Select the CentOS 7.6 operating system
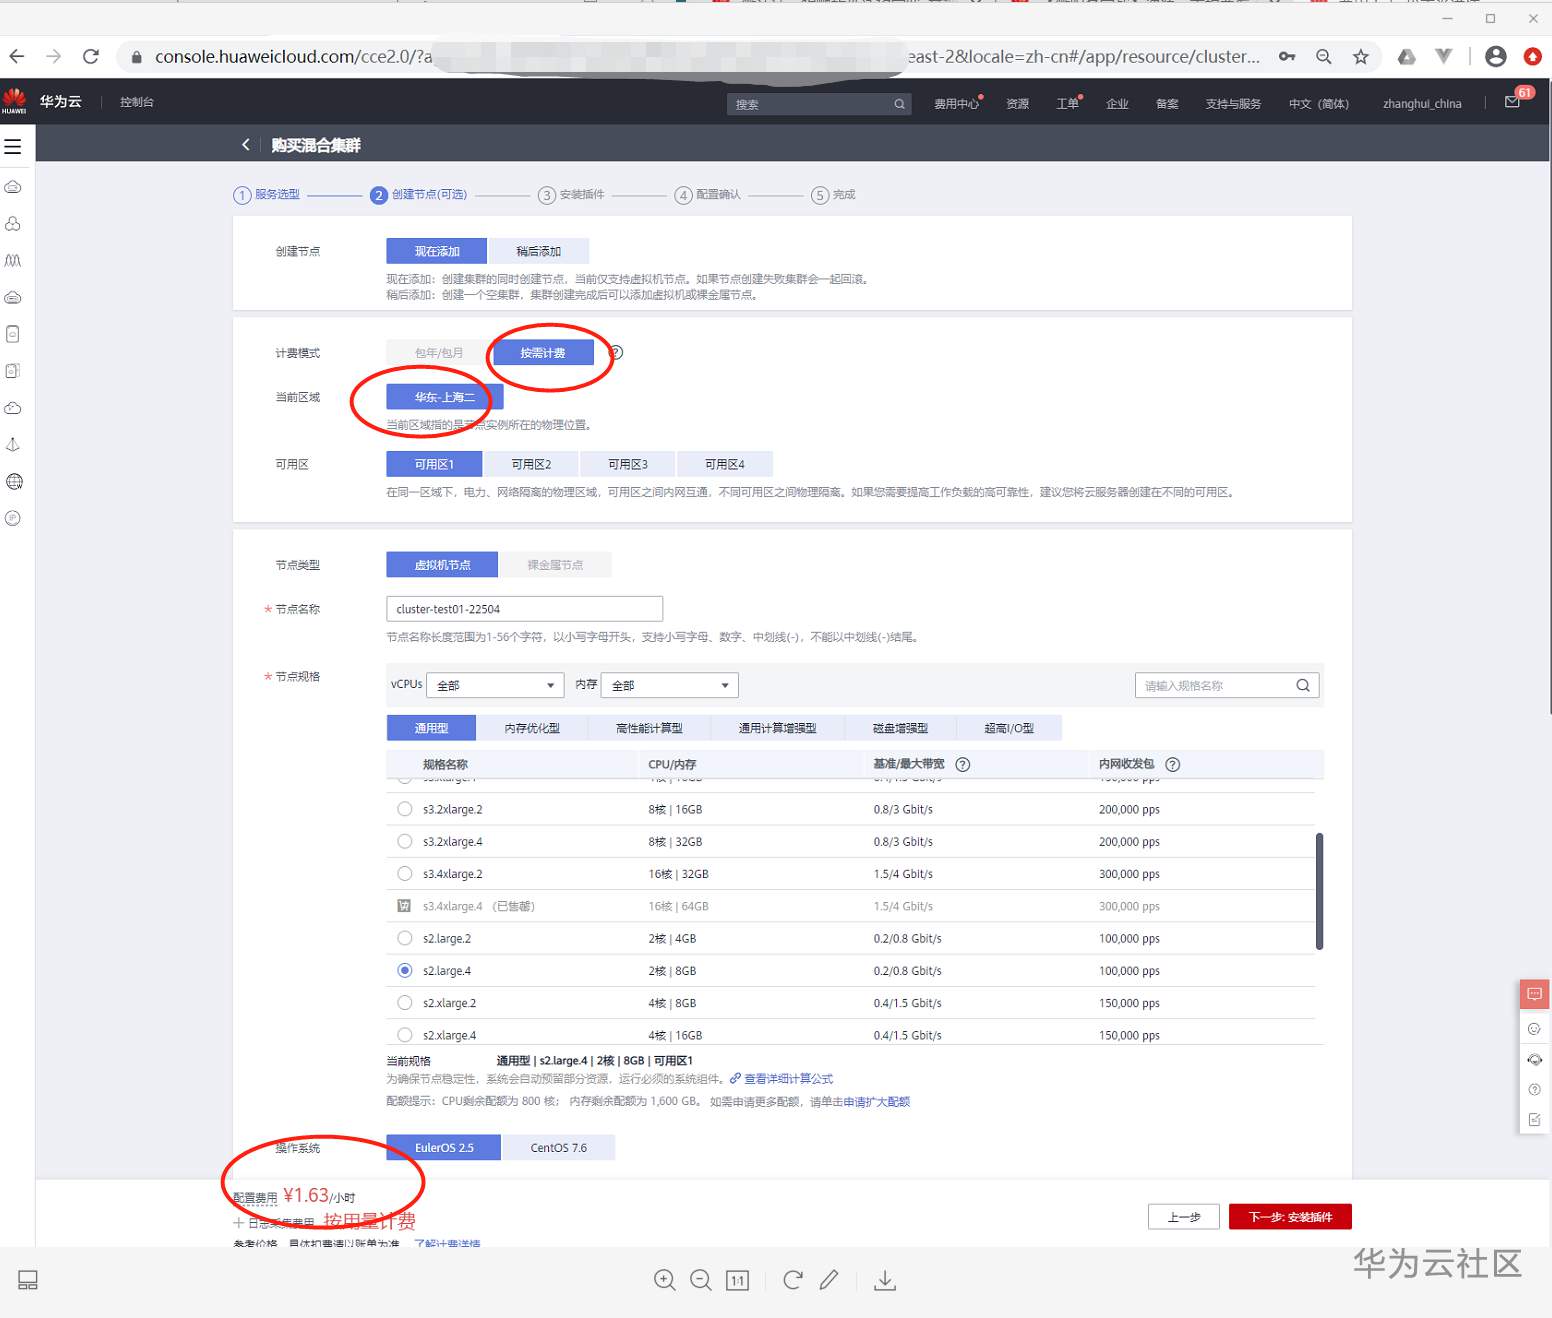The width and height of the screenshot is (1552, 1318). point(559,1148)
